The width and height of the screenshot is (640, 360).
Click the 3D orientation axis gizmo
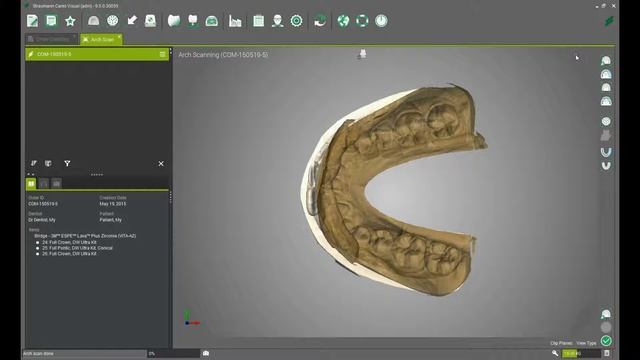(191, 318)
